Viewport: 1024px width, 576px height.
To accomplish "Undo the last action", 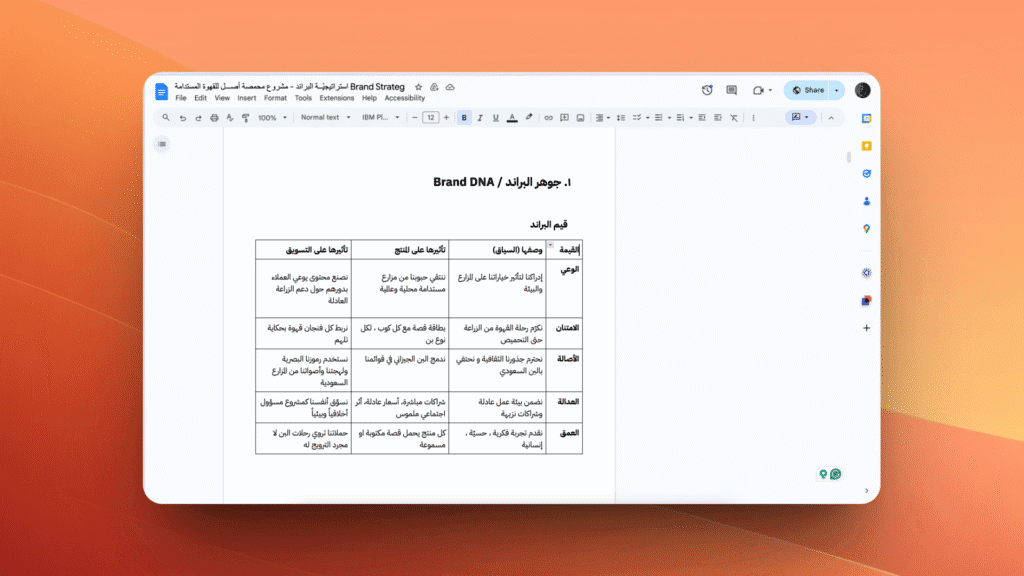I will [183, 118].
